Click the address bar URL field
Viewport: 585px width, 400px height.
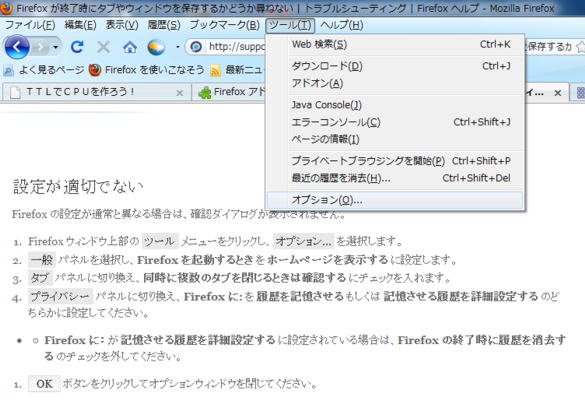237,47
